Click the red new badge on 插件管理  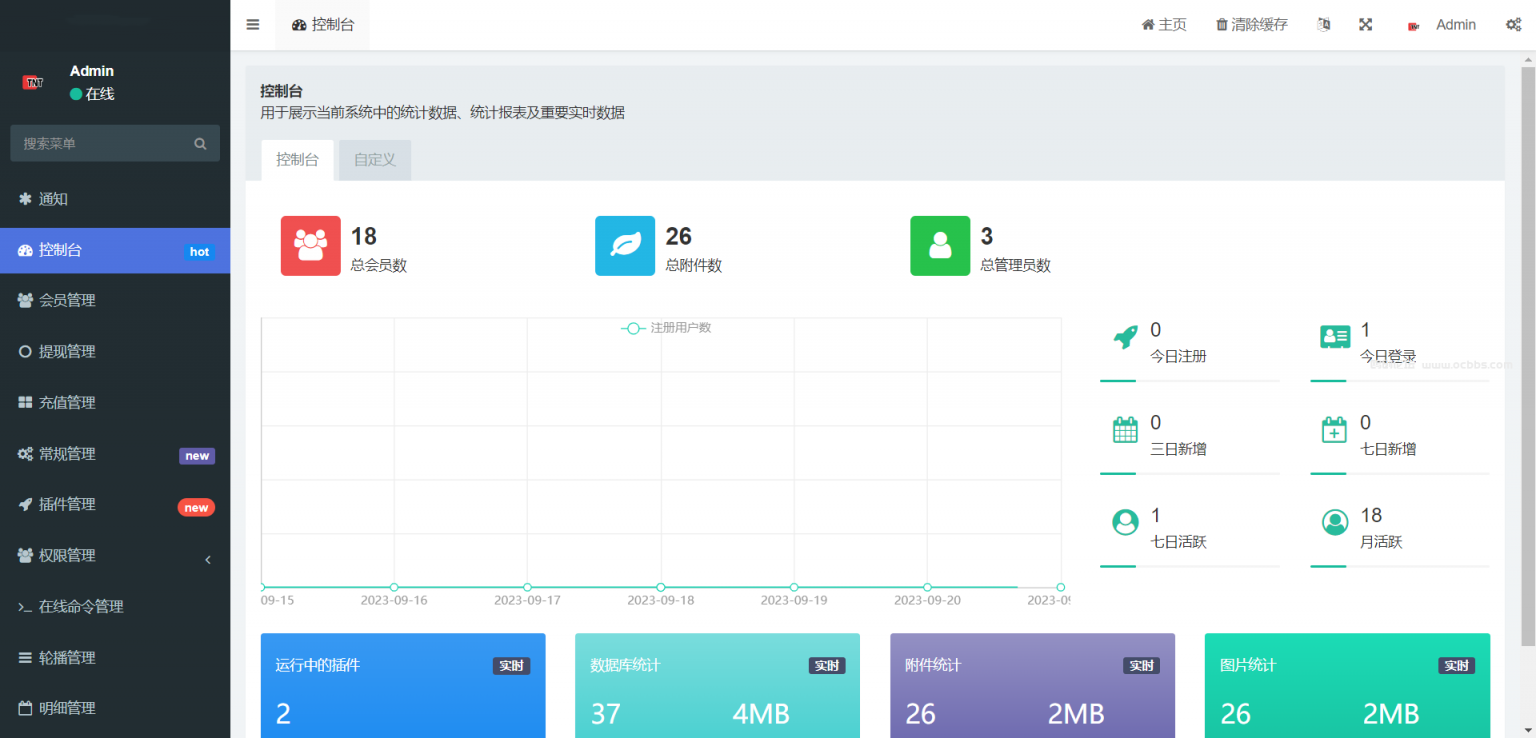196,507
